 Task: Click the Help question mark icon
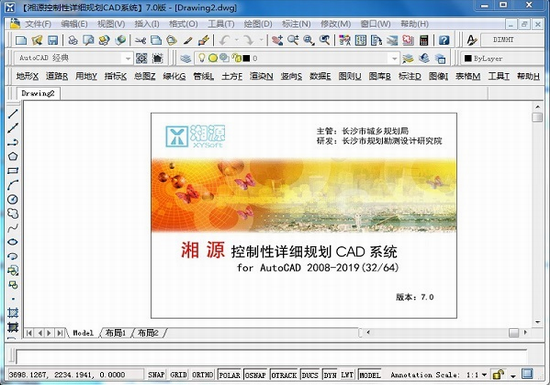pos(444,40)
